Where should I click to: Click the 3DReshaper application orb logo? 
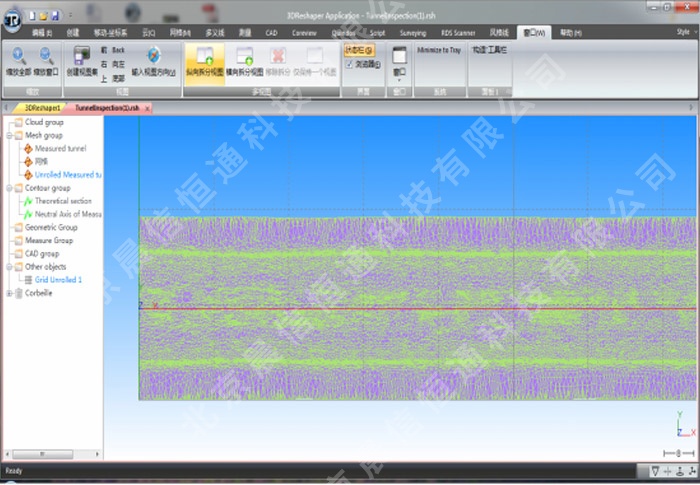coord(12,20)
